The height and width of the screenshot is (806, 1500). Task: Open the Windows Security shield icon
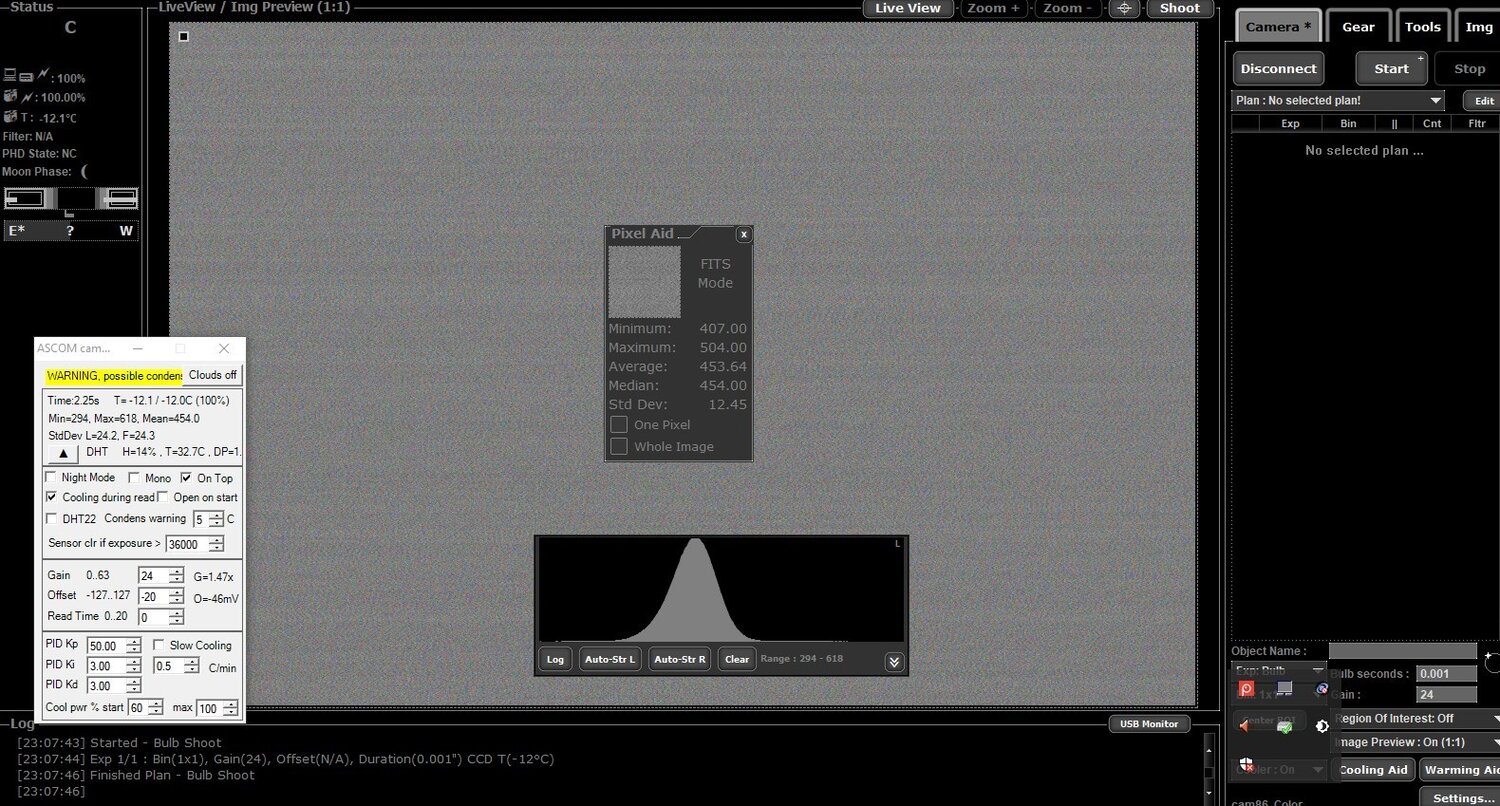click(1246, 764)
